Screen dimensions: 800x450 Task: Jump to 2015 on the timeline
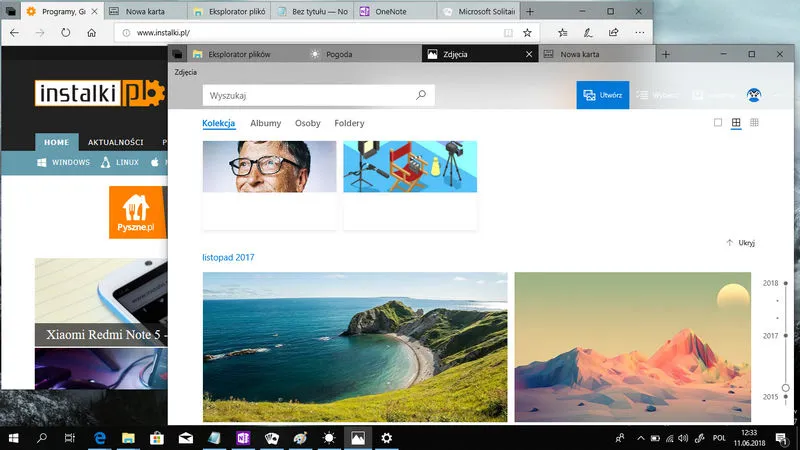pos(770,397)
